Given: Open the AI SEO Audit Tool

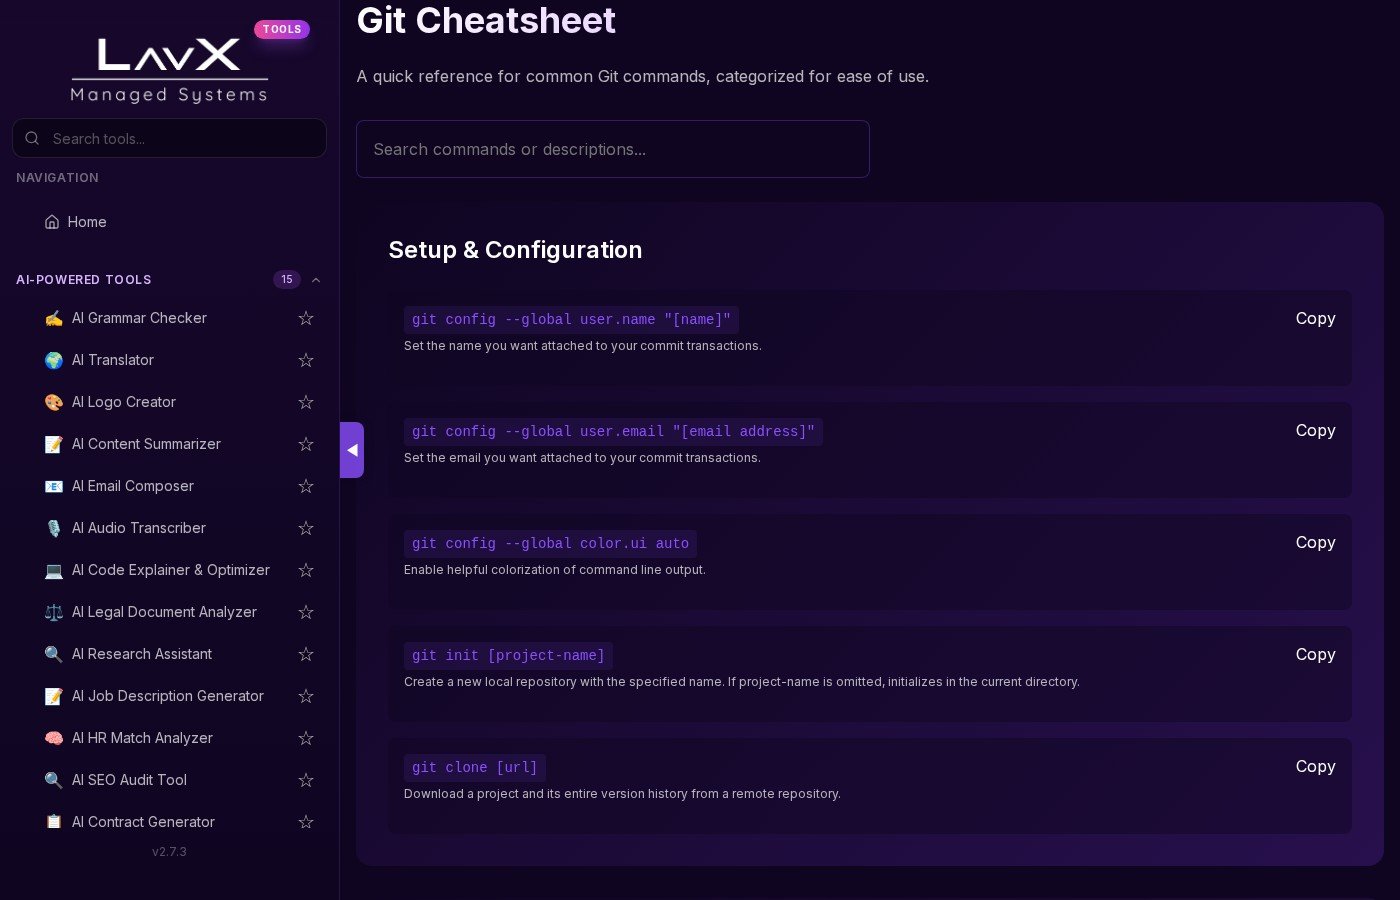Looking at the screenshot, I should [129, 780].
